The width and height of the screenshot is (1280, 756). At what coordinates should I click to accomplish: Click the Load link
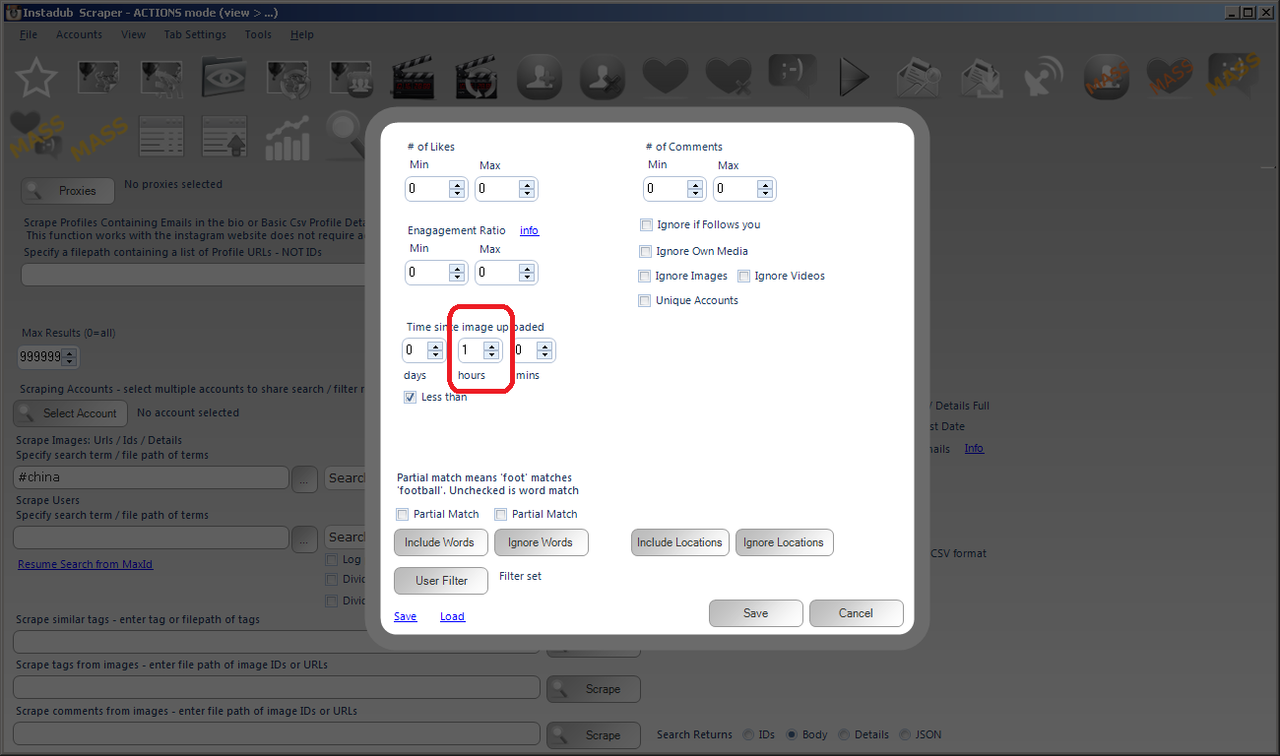(452, 617)
